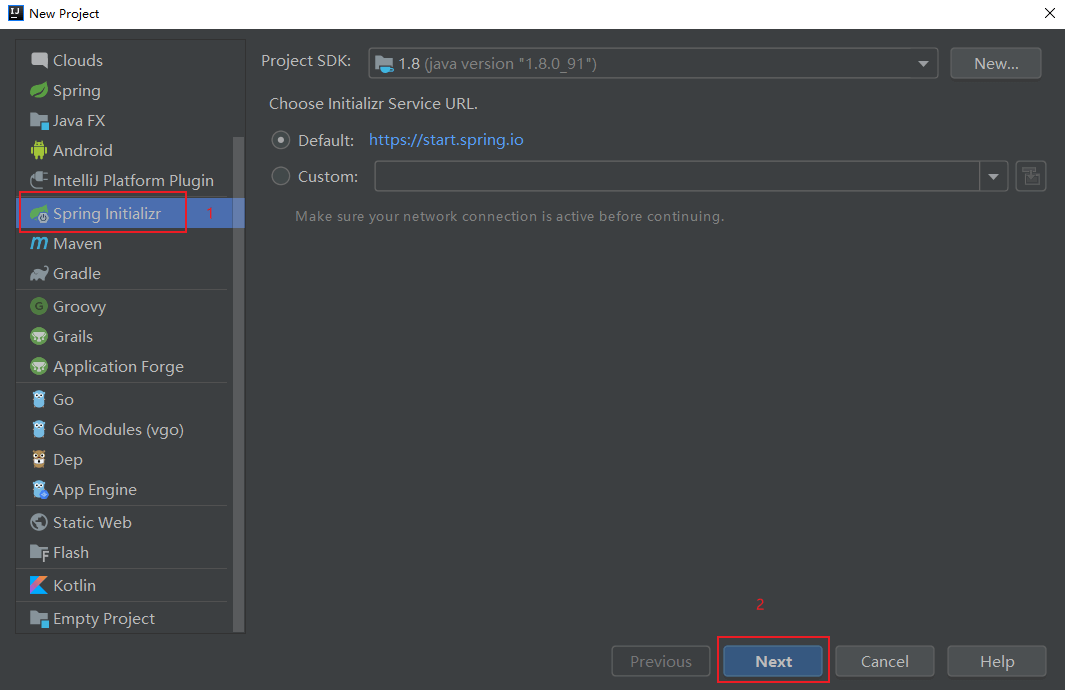Select the Custom initializr service radio button
Image resolution: width=1065 pixels, height=690 pixels.
(x=281, y=176)
